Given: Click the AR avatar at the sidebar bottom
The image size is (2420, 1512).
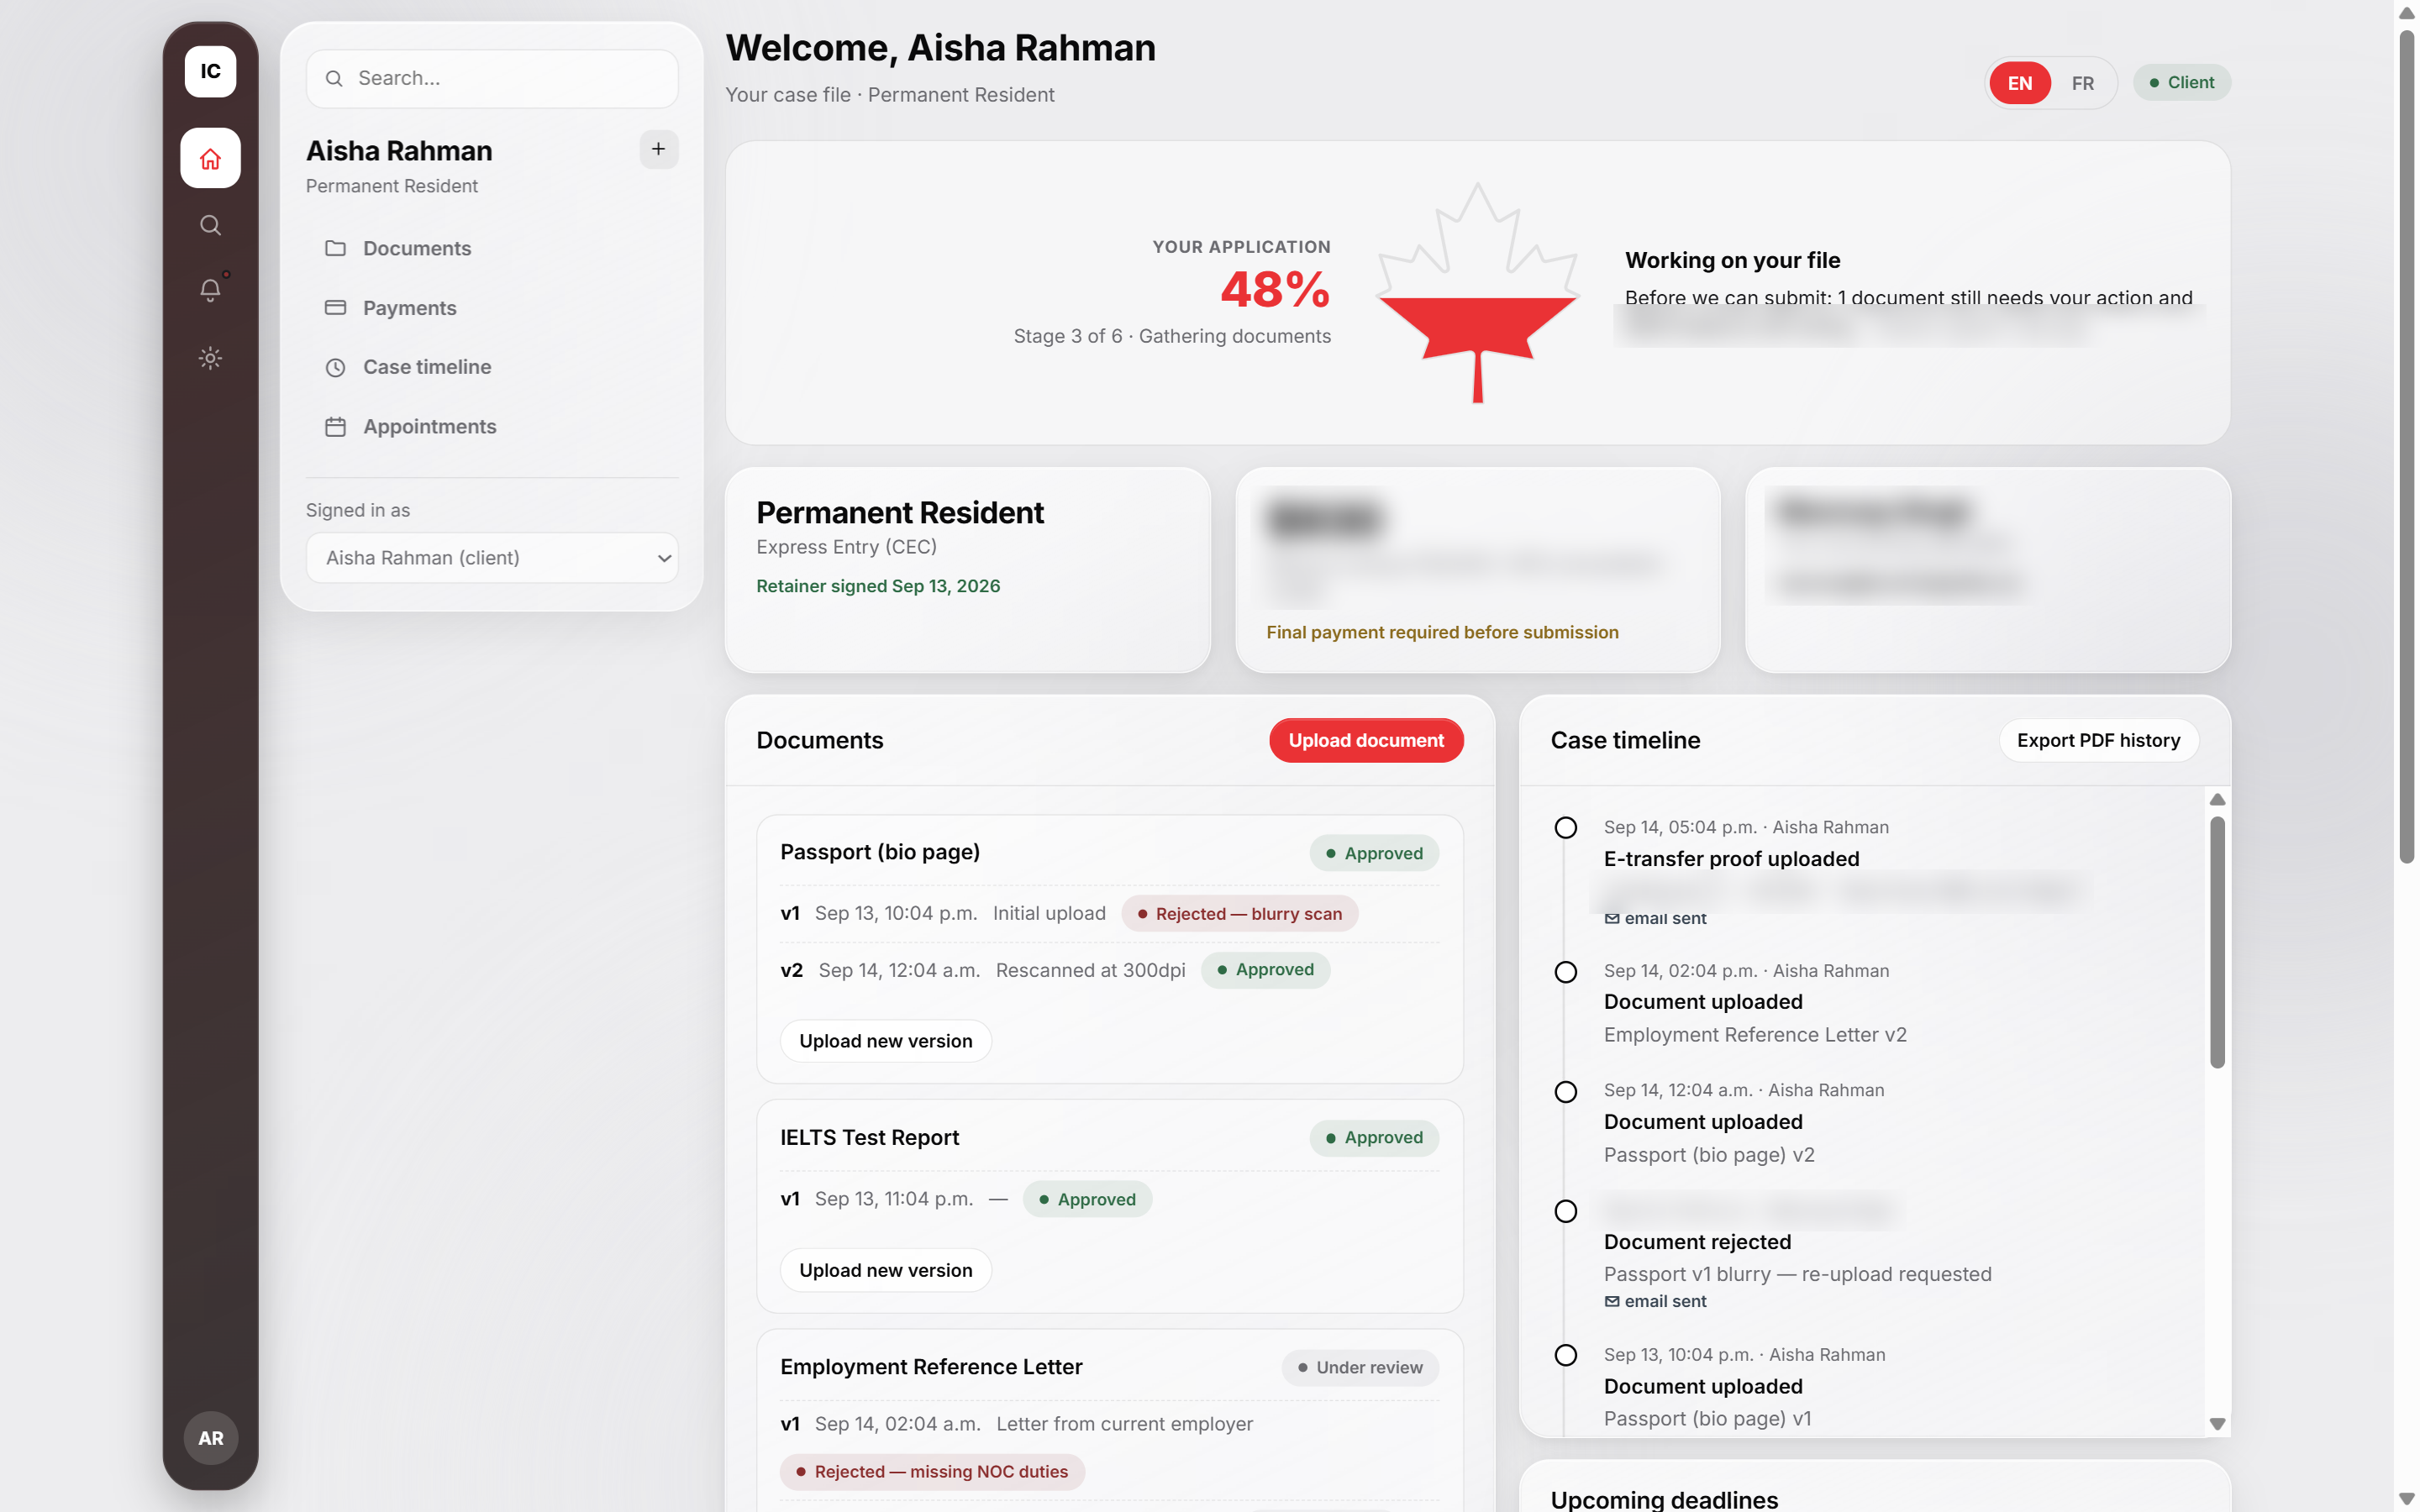Looking at the screenshot, I should click(210, 1438).
